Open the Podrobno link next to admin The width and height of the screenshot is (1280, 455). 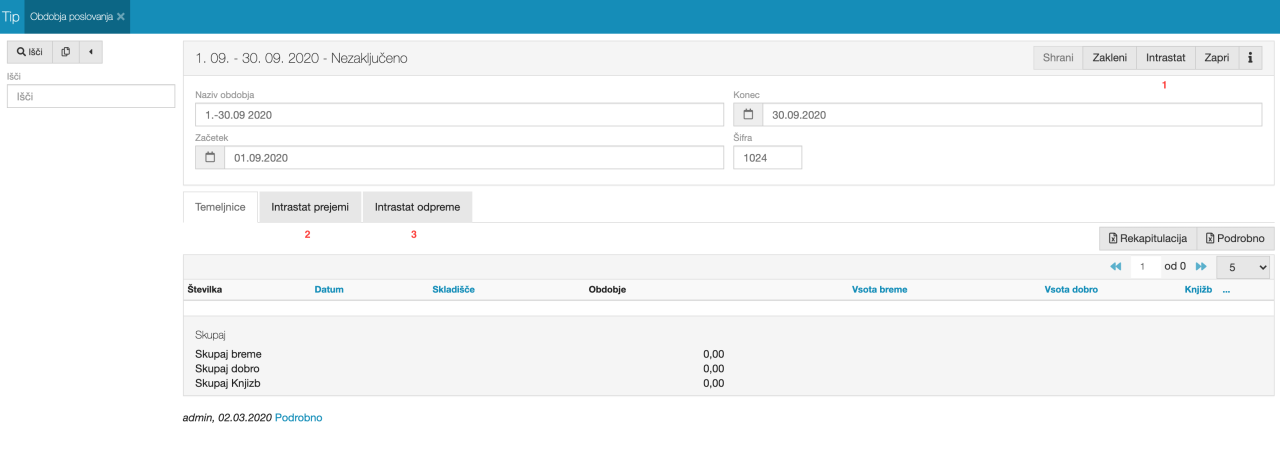298,418
